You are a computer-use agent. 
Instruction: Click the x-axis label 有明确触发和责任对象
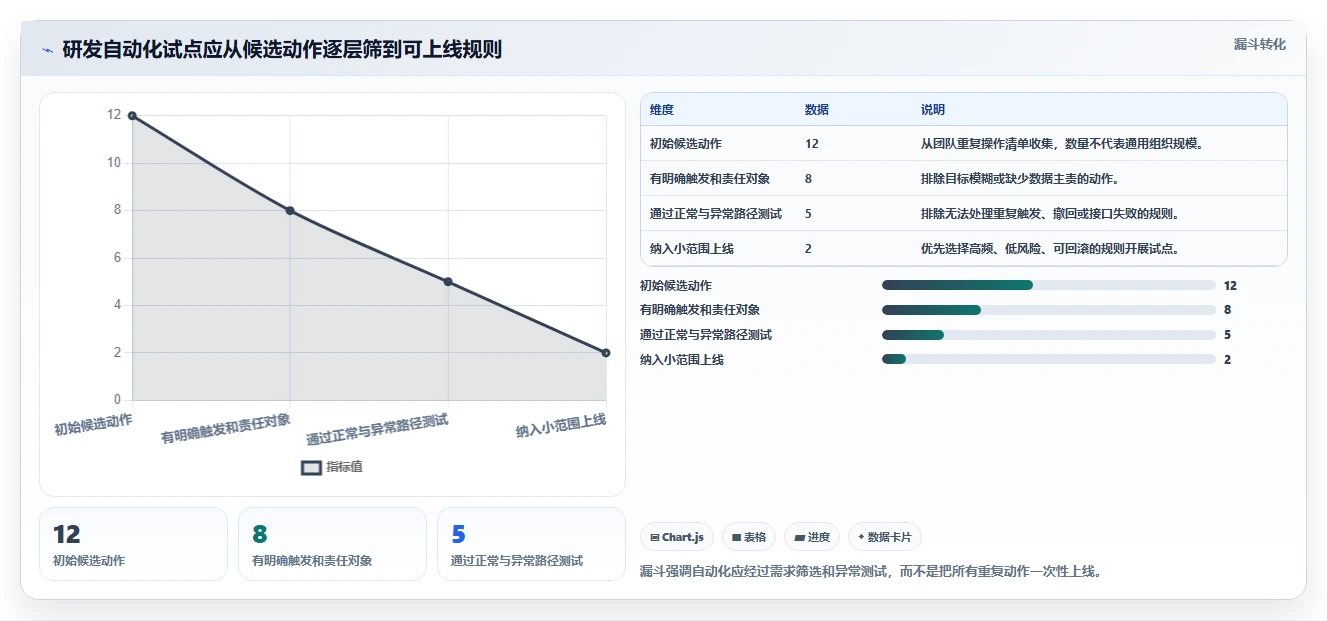pos(226,428)
